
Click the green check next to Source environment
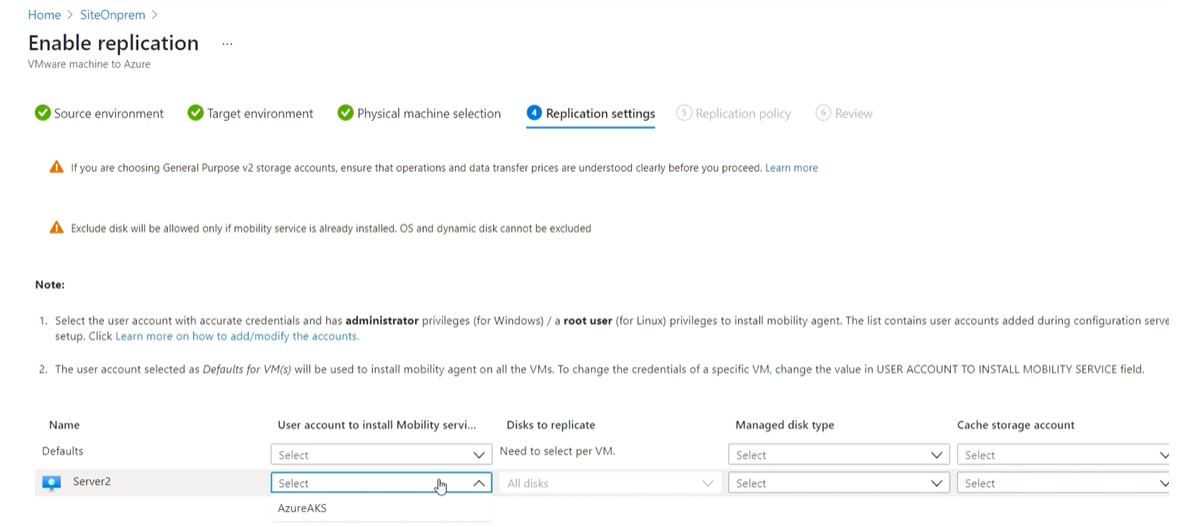[43, 113]
